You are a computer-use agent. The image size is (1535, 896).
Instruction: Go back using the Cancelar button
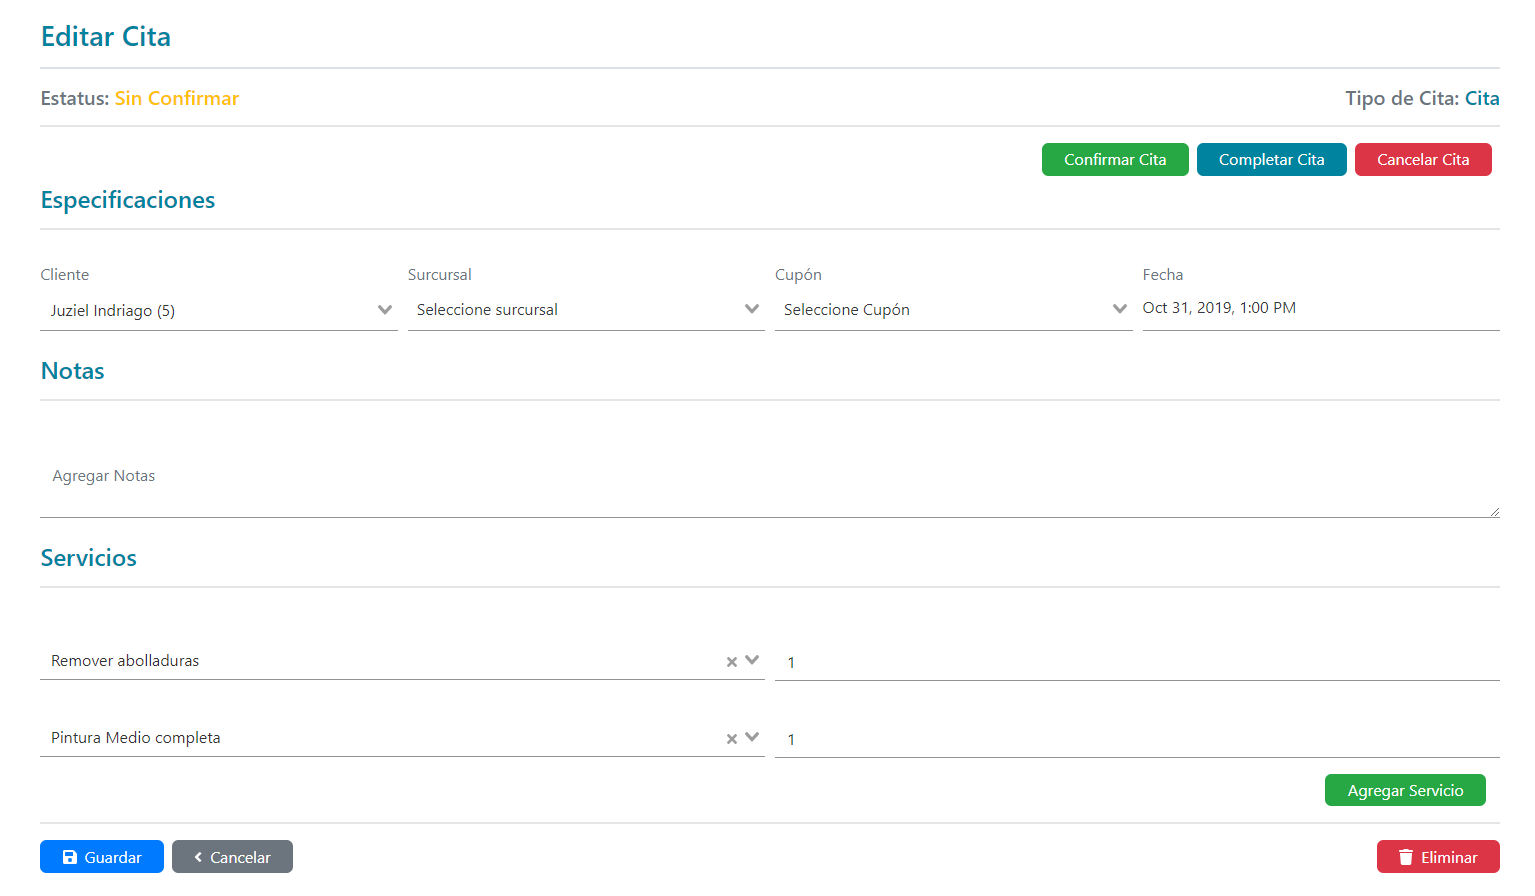(232, 857)
